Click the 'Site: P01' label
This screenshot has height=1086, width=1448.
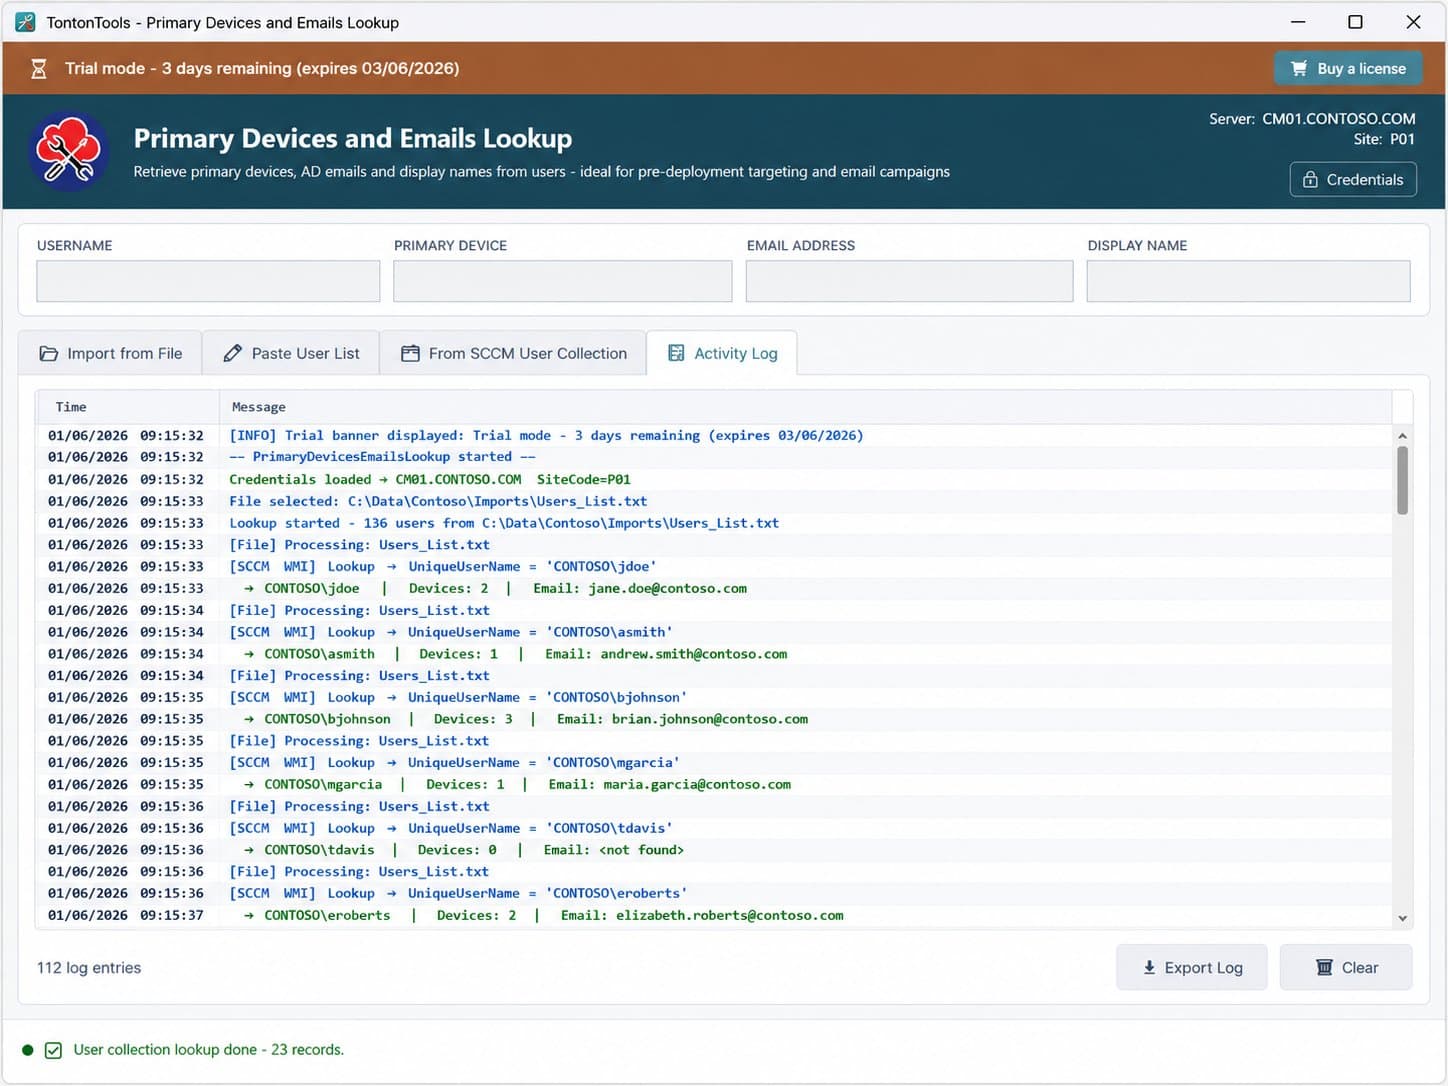click(x=1384, y=139)
